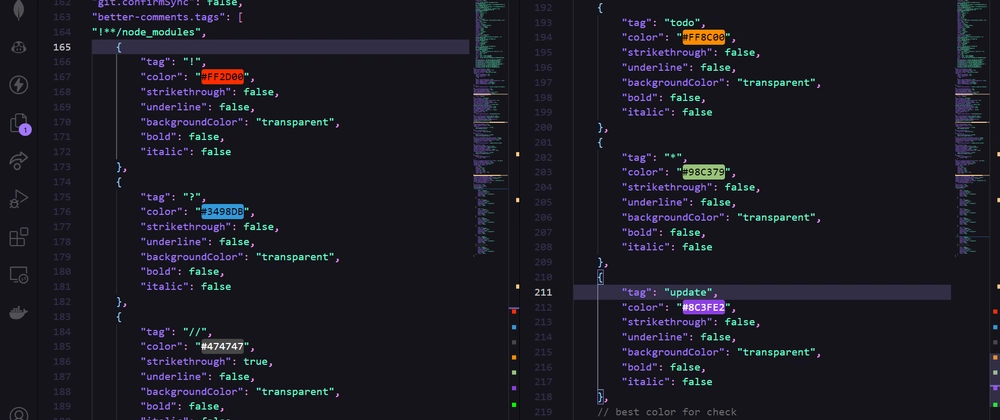Select the #474747 gray color value

coord(222,347)
